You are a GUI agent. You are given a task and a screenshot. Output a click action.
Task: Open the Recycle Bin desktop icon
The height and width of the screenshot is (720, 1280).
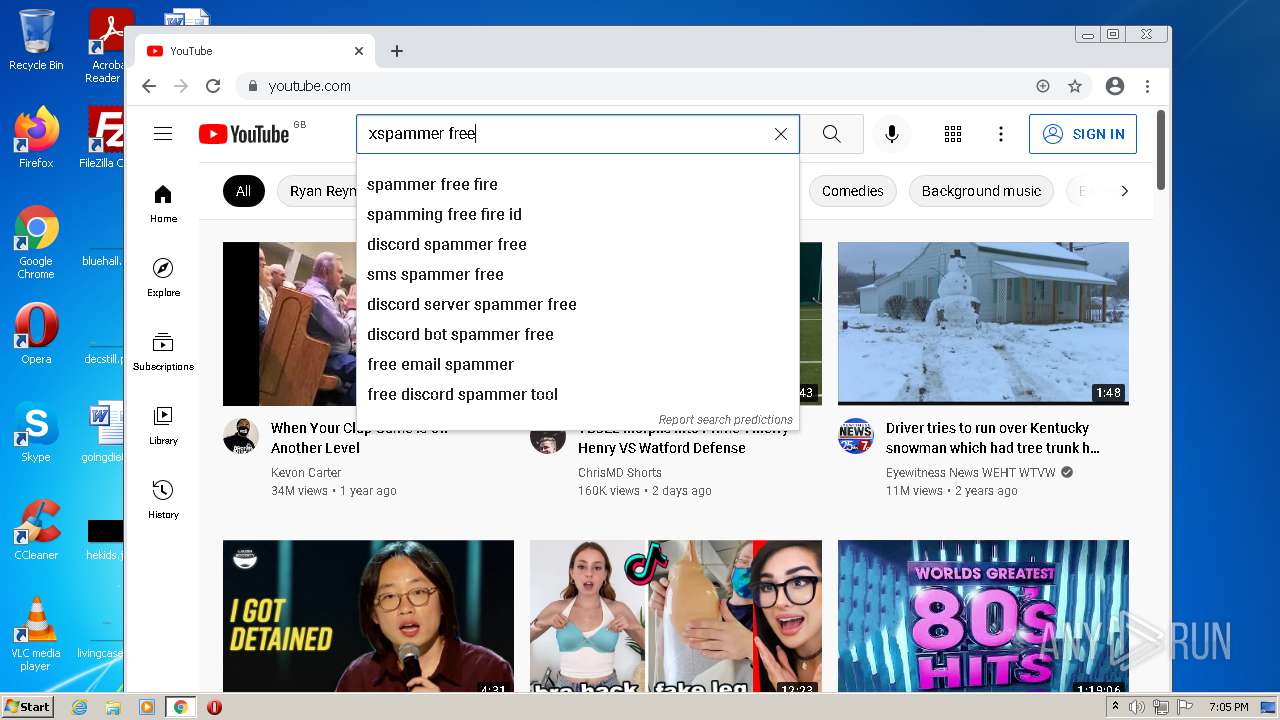(36, 40)
